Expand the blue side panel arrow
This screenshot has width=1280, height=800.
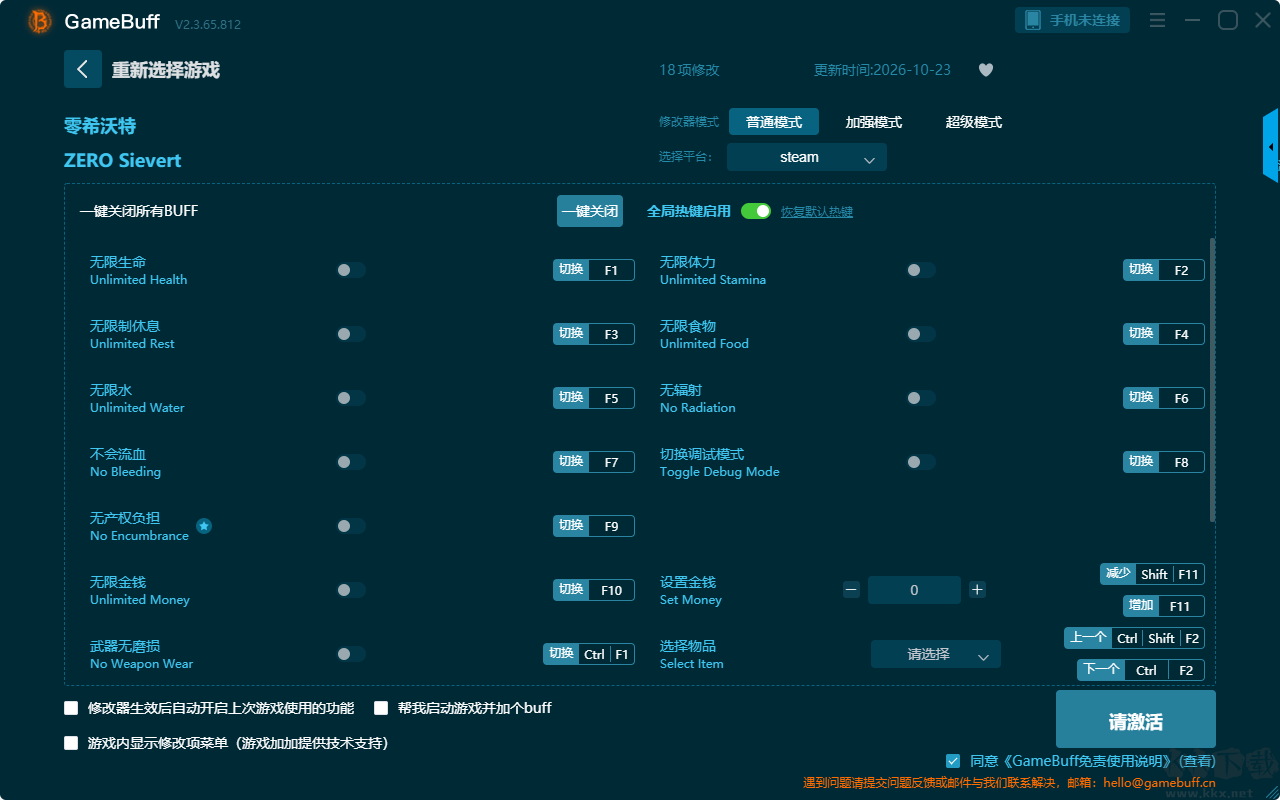(1271, 146)
